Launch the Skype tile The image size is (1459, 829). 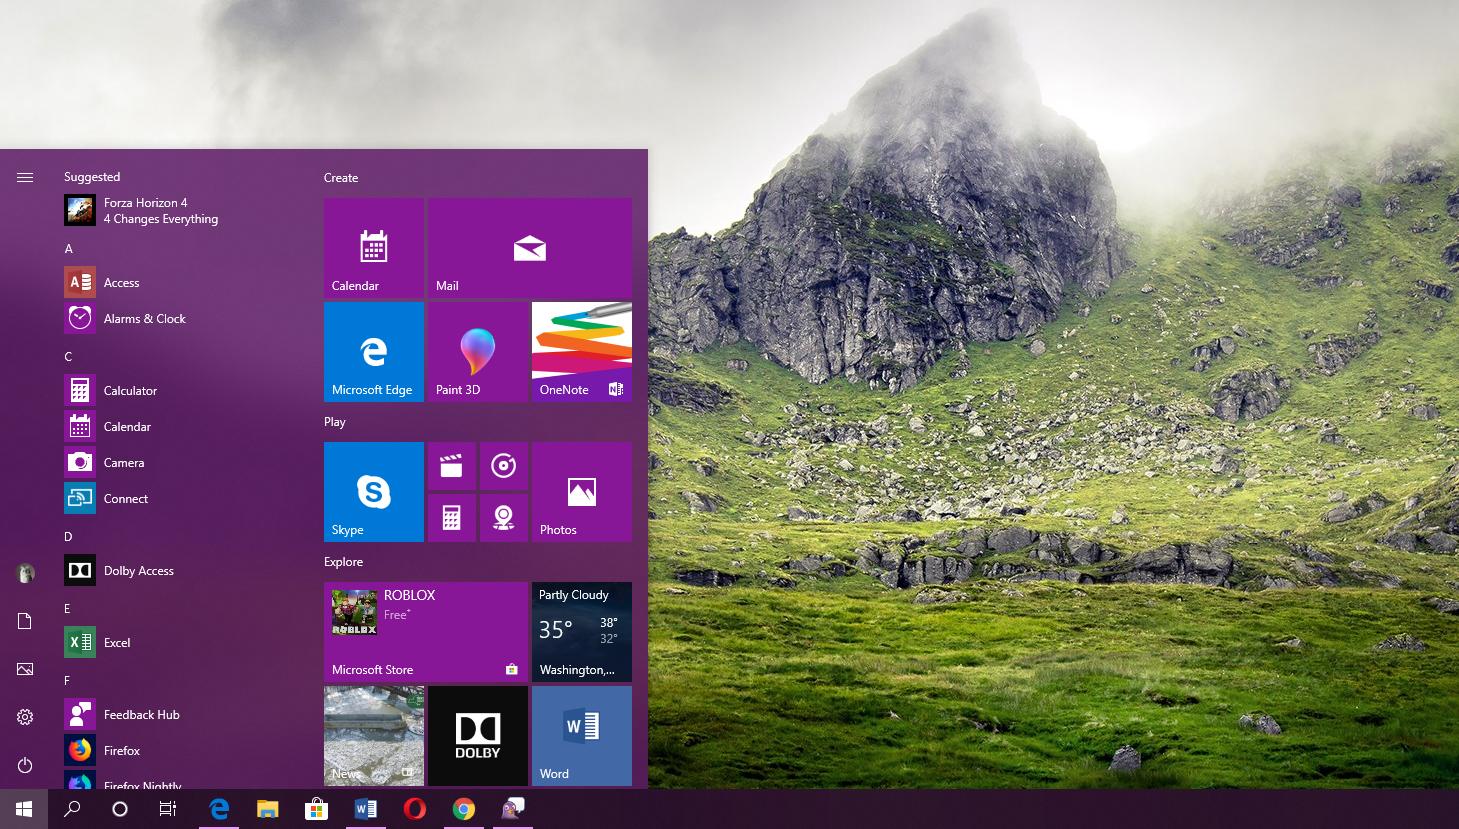tap(374, 492)
